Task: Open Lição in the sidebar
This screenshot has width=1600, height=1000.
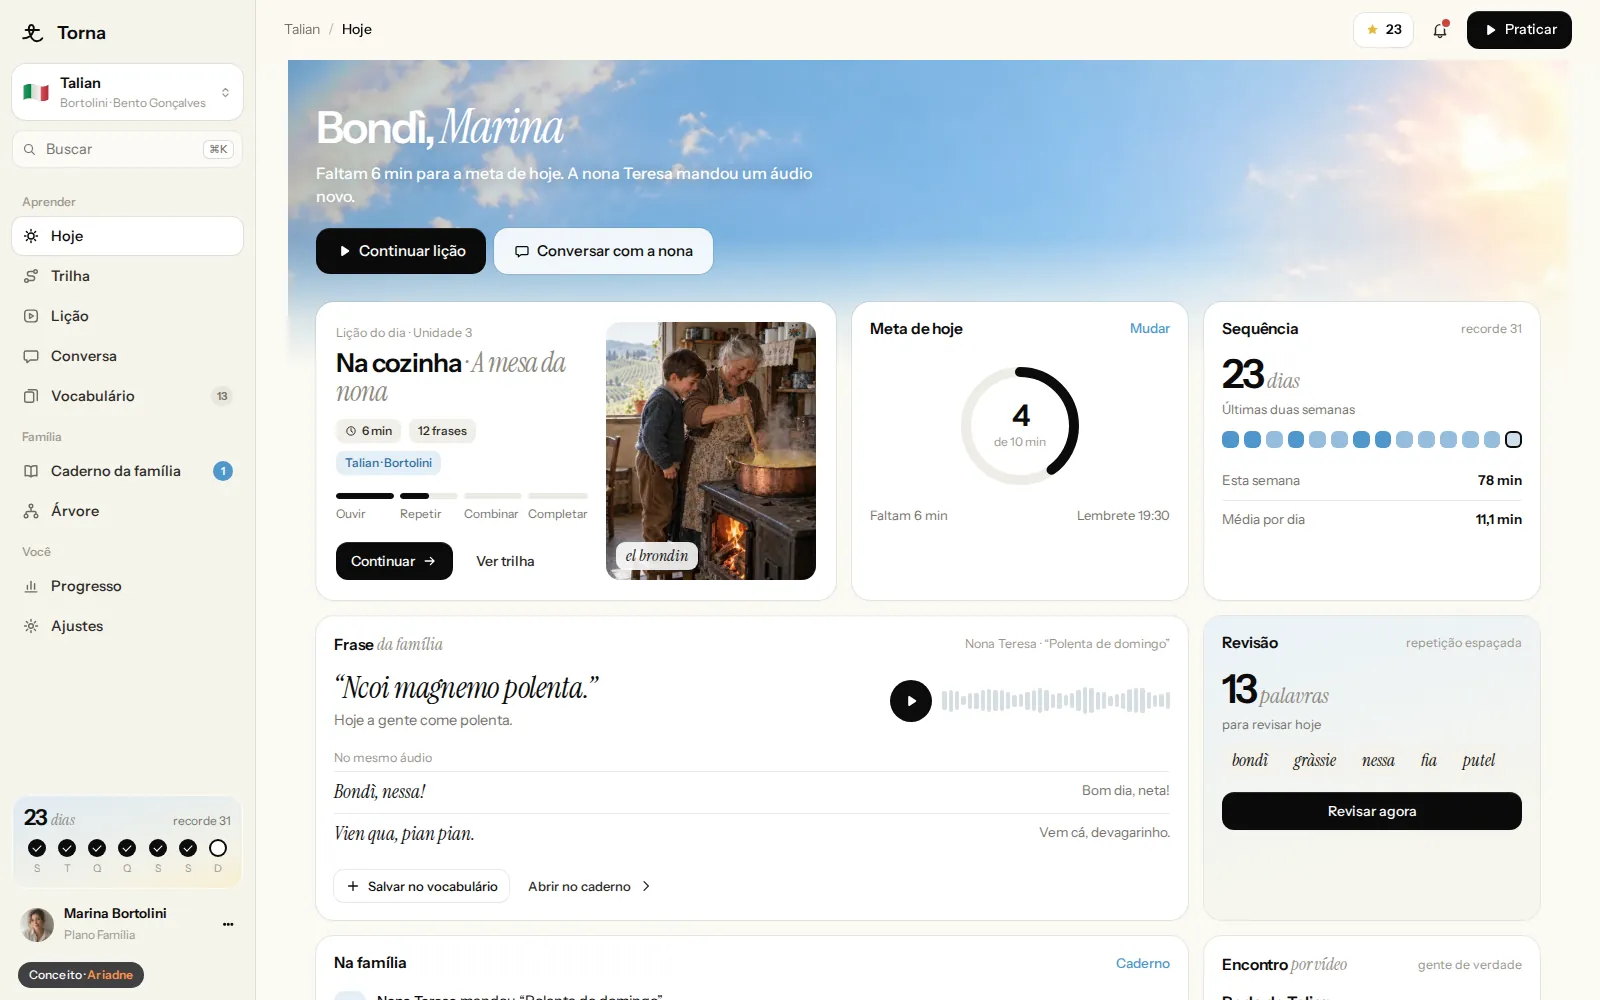Action: point(127,316)
